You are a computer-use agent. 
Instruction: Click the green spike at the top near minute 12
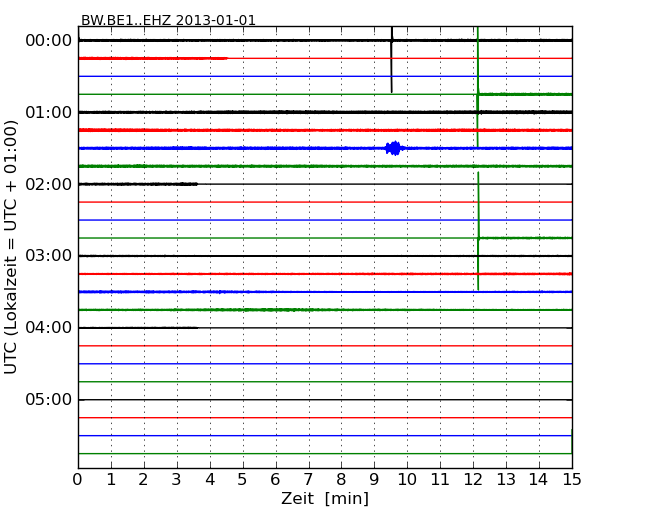[x=478, y=87]
